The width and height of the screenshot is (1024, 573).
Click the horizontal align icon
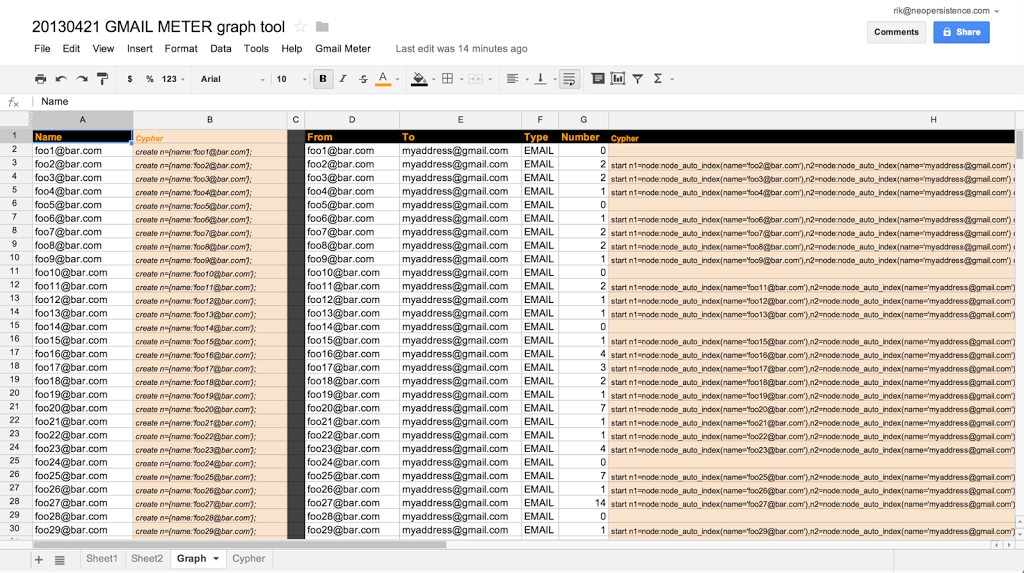(513, 79)
